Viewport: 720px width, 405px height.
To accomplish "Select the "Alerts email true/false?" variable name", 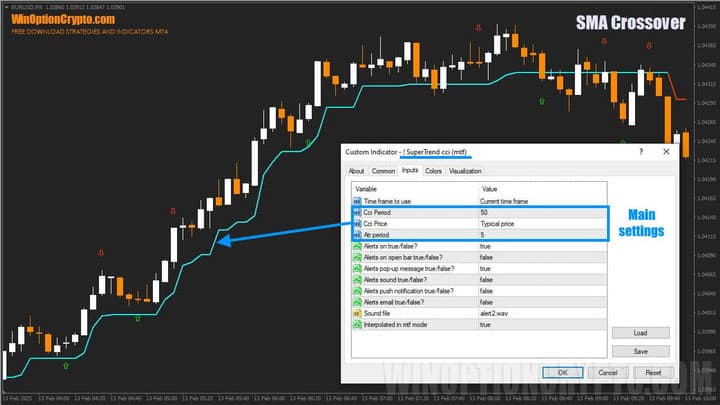I will [394, 302].
